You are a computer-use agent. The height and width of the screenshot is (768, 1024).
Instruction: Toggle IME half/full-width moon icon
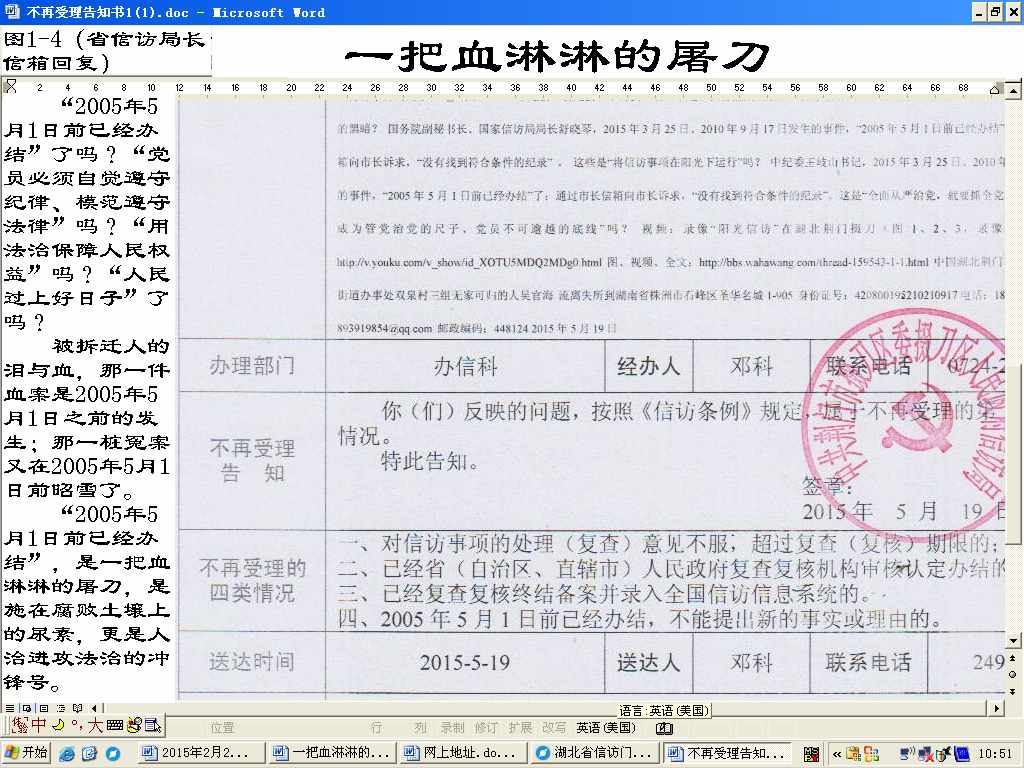click(x=57, y=725)
